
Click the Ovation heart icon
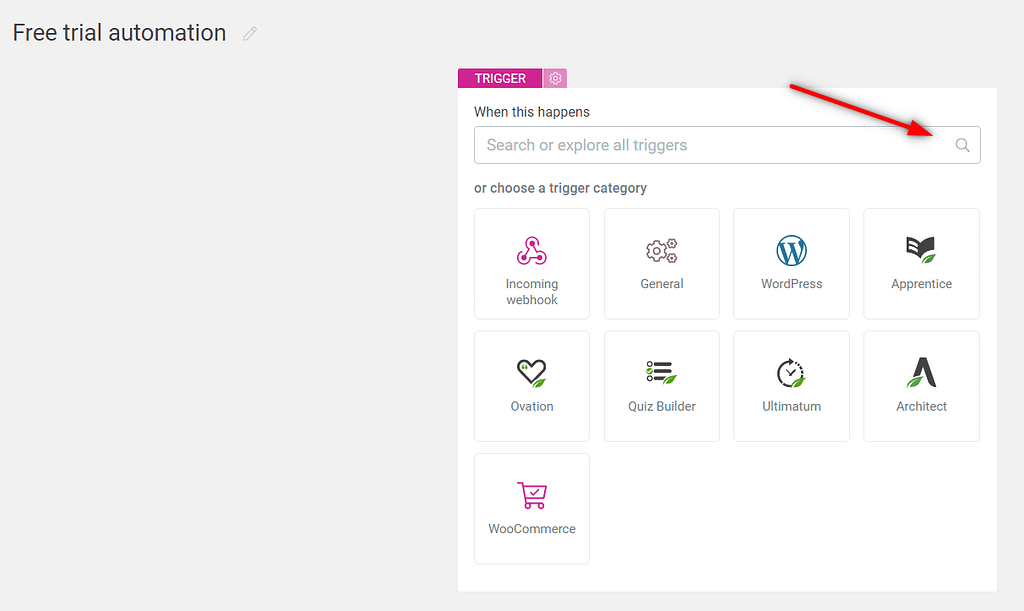pos(532,373)
